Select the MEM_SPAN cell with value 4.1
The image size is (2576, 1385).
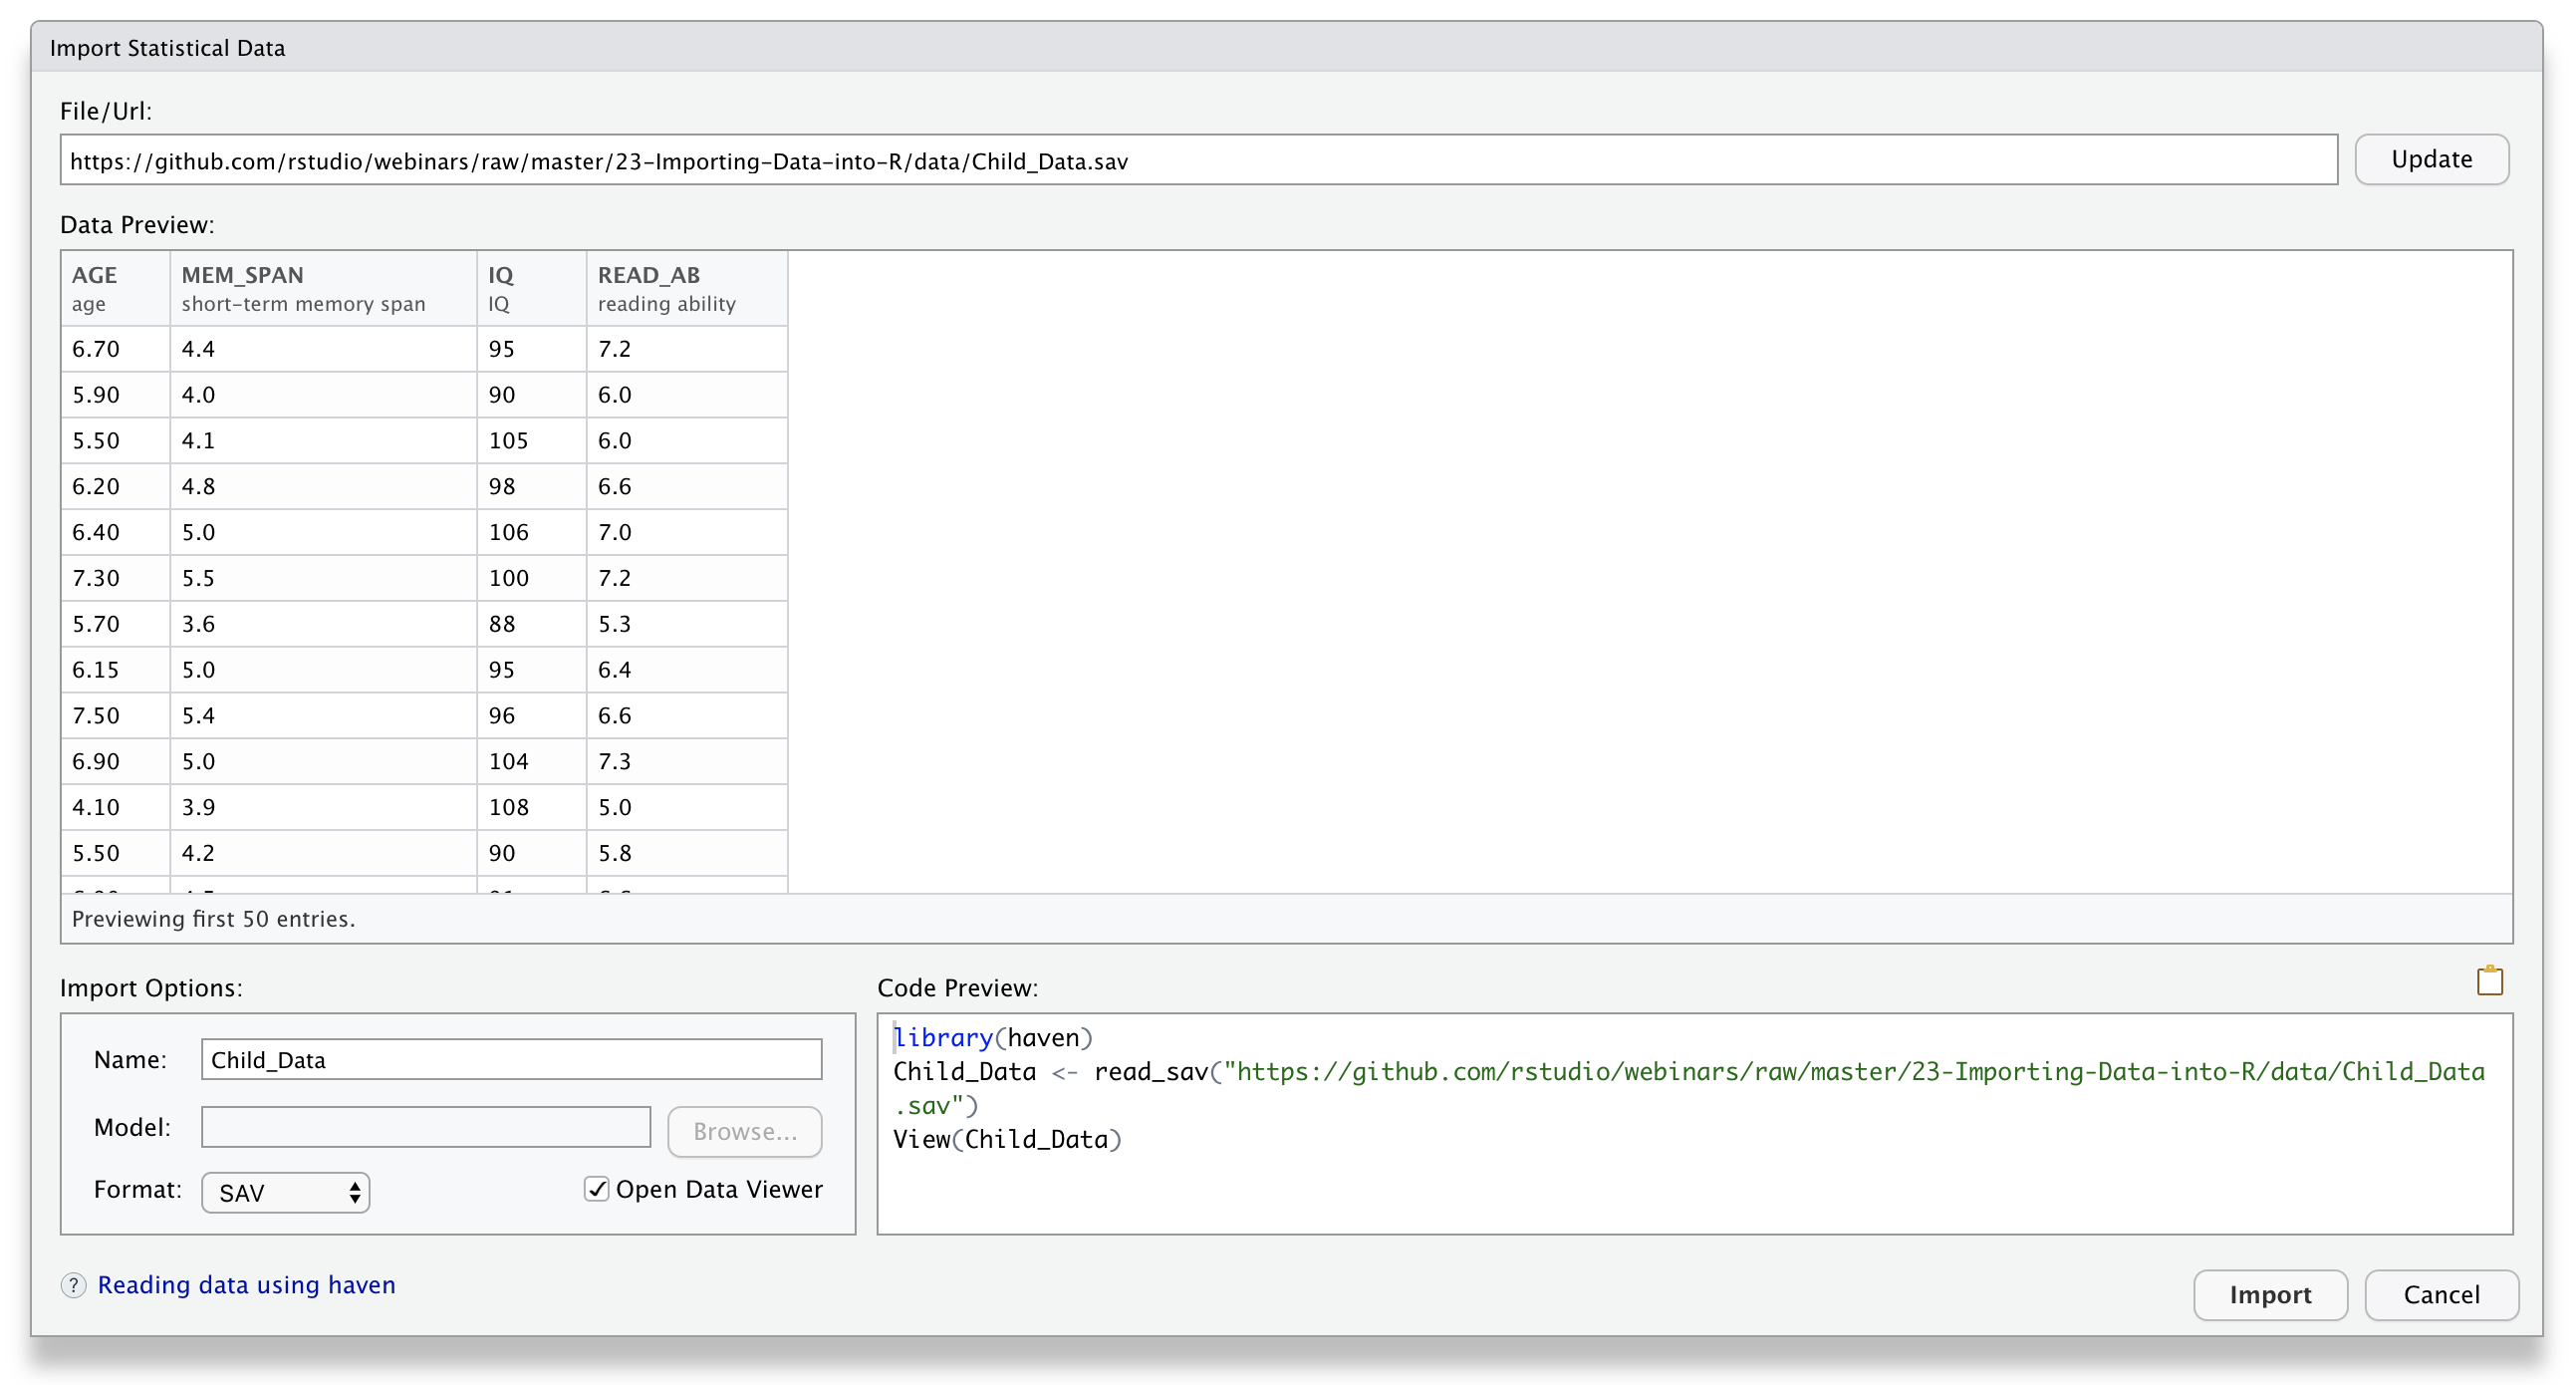323,441
